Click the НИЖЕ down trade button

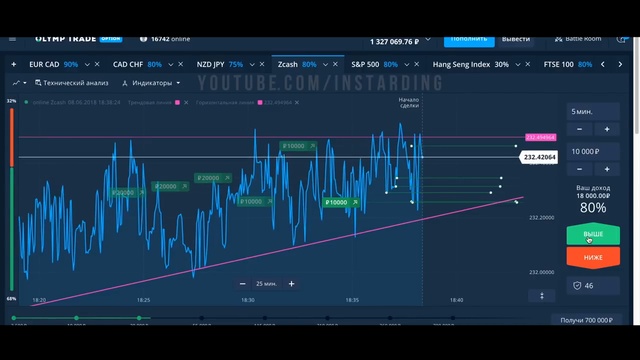pos(593,258)
